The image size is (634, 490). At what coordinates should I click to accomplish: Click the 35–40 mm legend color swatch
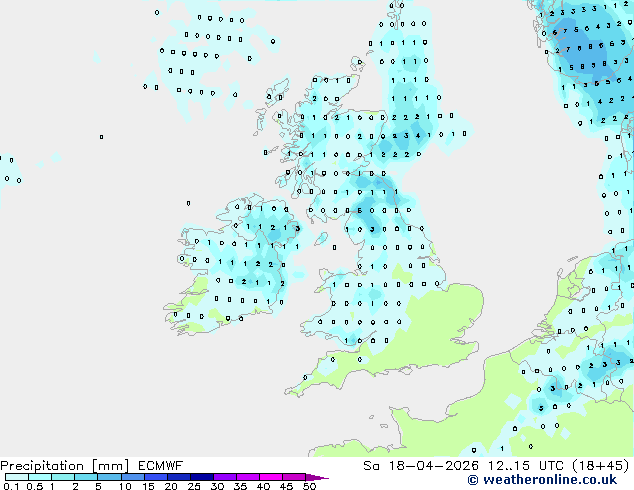247,477
